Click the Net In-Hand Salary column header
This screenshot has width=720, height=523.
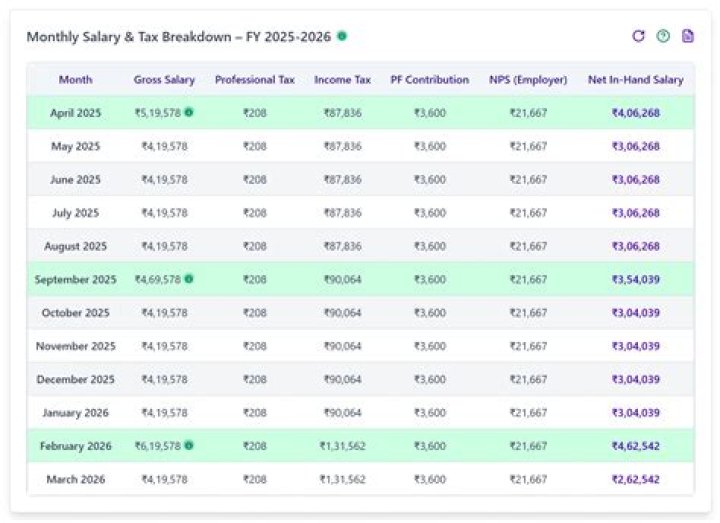pos(635,80)
